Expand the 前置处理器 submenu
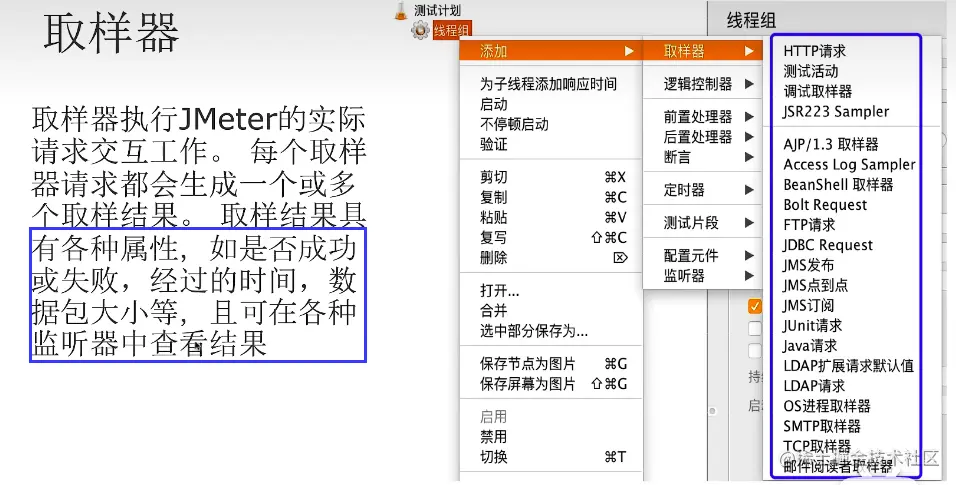This screenshot has height=485, width=956. (x=703, y=117)
